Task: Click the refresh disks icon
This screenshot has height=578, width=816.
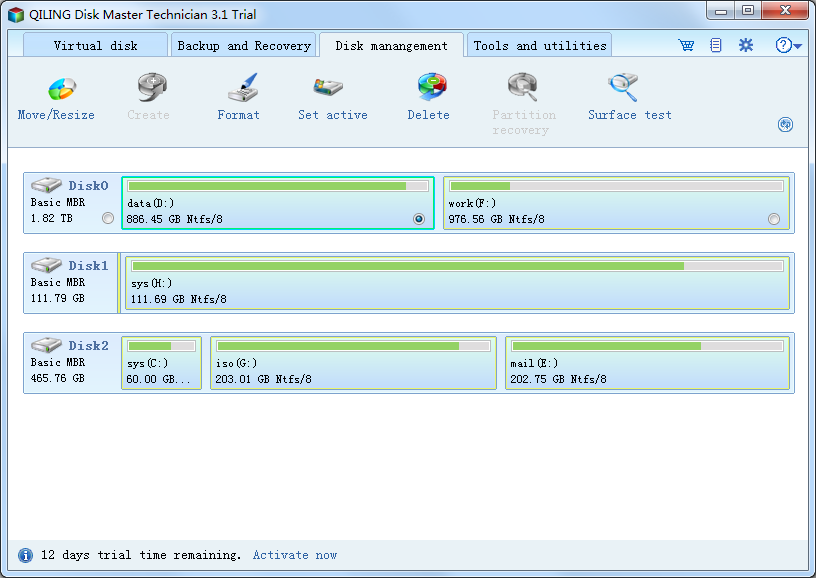Action: pyautogui.click(x=785, y=124)
